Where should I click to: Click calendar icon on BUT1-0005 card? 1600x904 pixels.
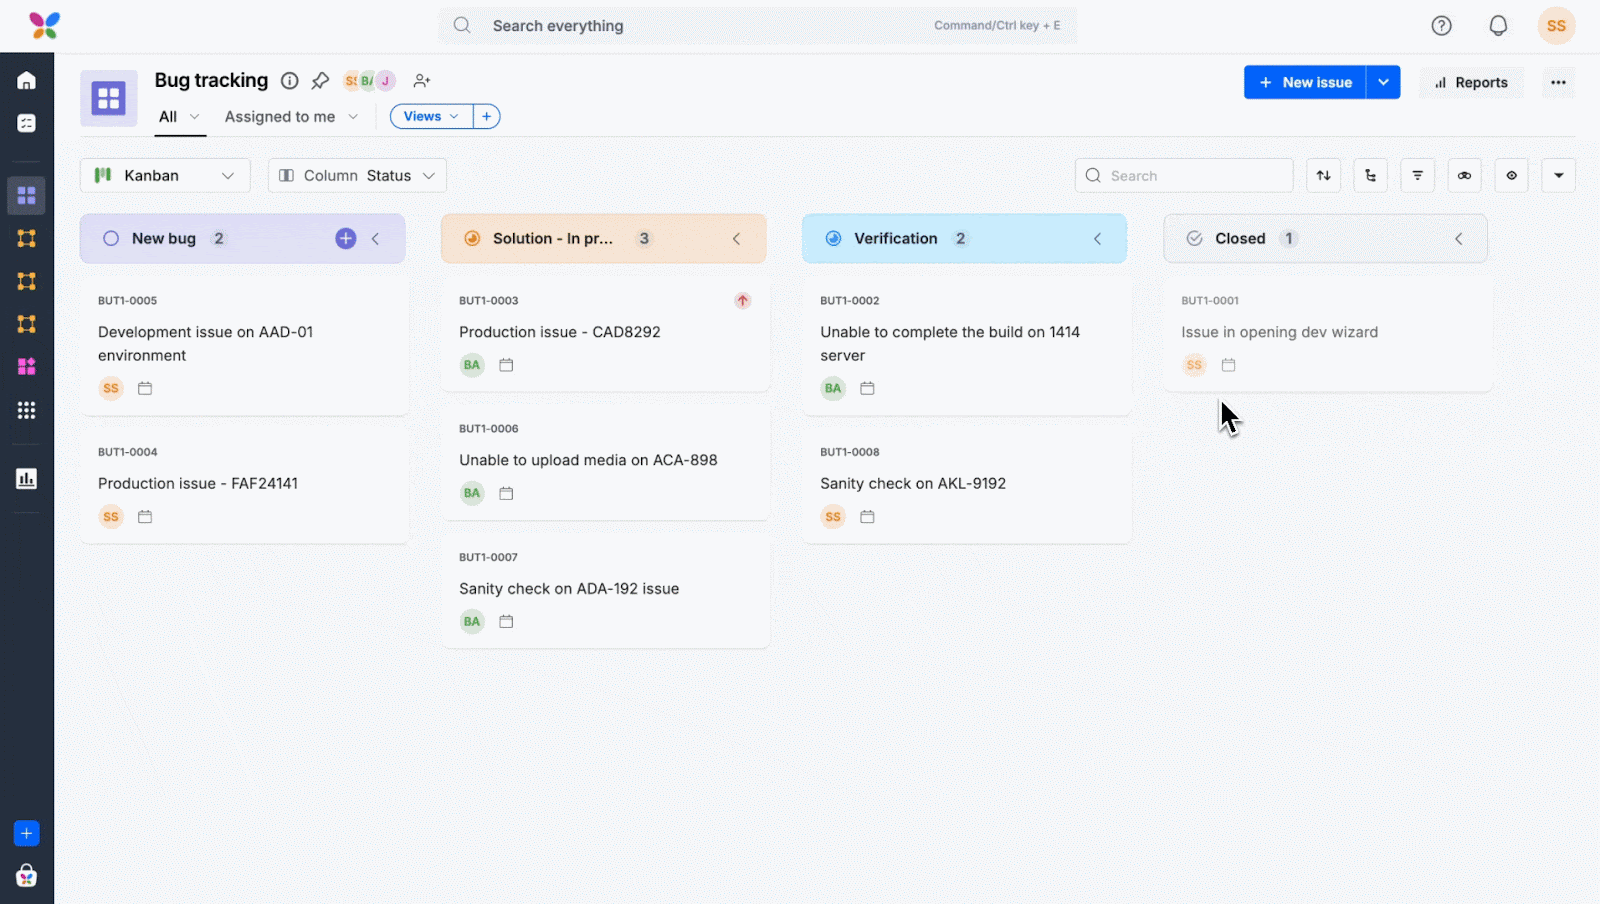(x=145, y=388)
